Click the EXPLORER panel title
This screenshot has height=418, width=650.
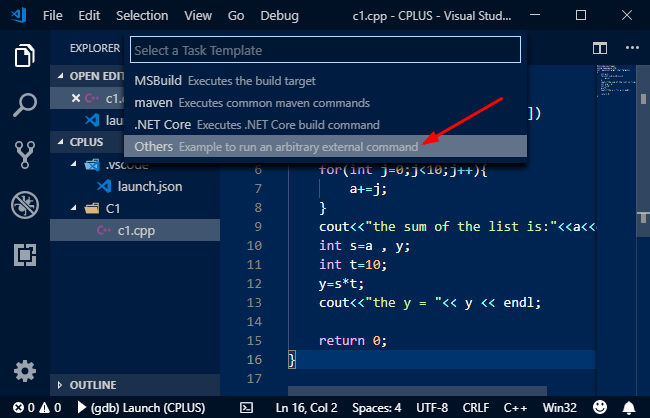coord(95,48)
